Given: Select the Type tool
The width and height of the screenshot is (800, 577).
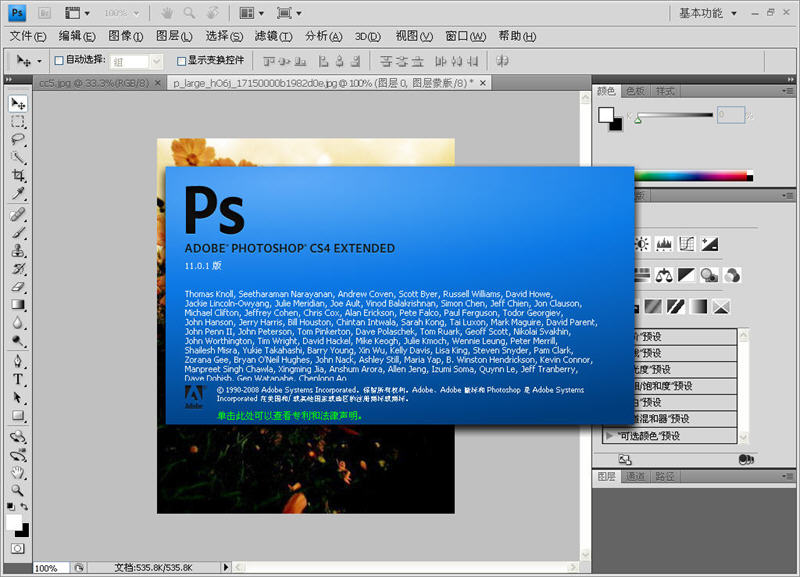Looking at the screenshot, I should 18,380.
